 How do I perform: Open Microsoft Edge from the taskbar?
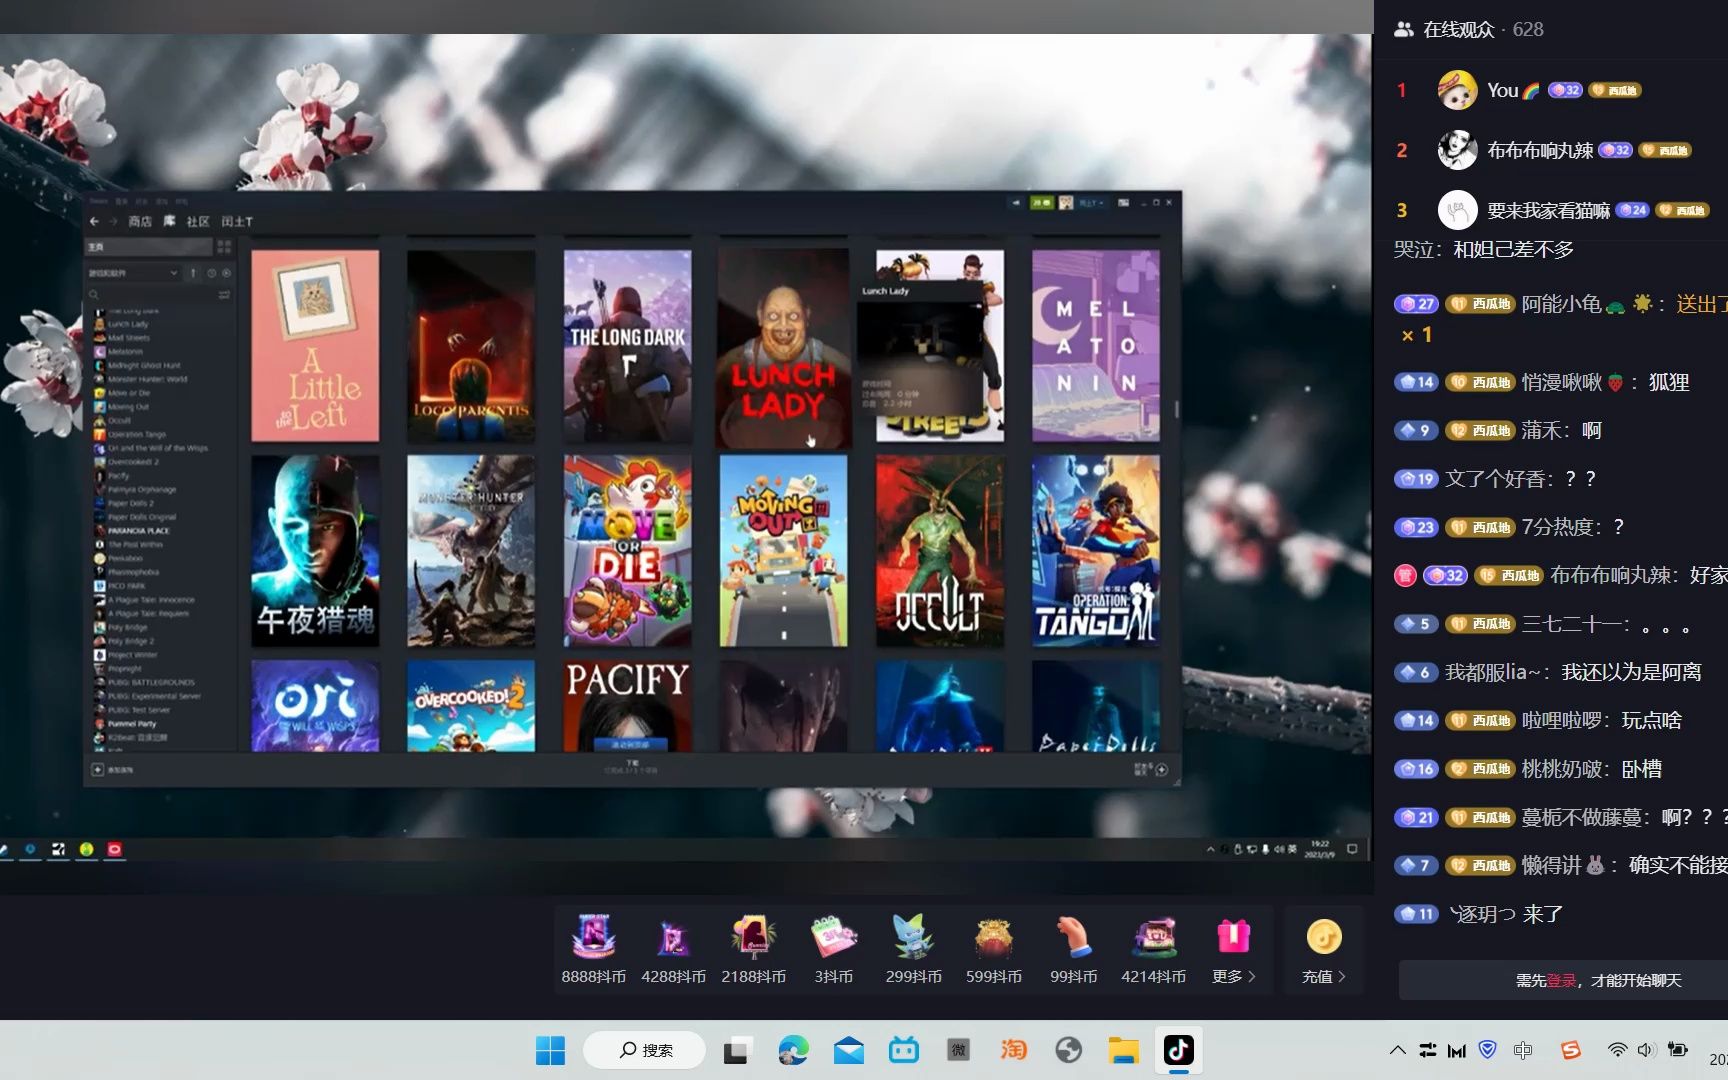tap(793, 1050)
